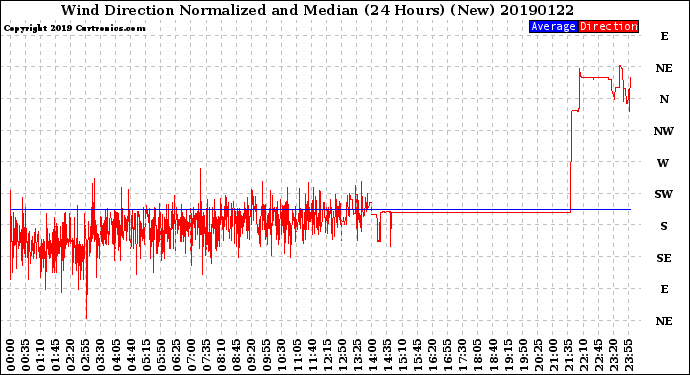The image size is (690, 375).
Task: Click the blue Average legend entry
Action: tap(553, 26)
